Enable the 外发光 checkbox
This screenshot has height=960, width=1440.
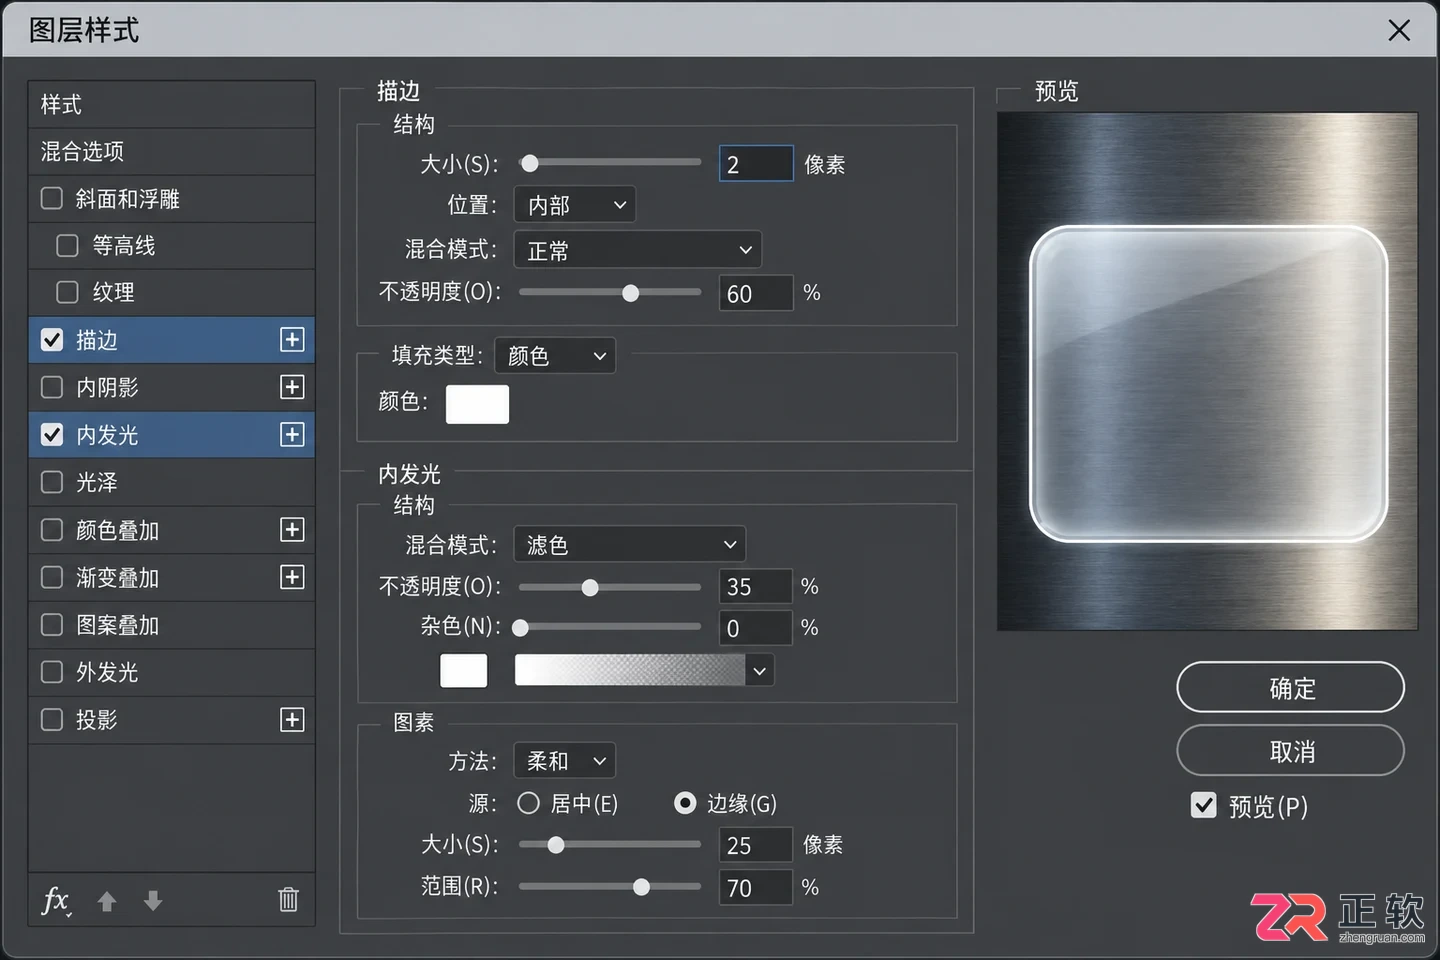point(52,672)
